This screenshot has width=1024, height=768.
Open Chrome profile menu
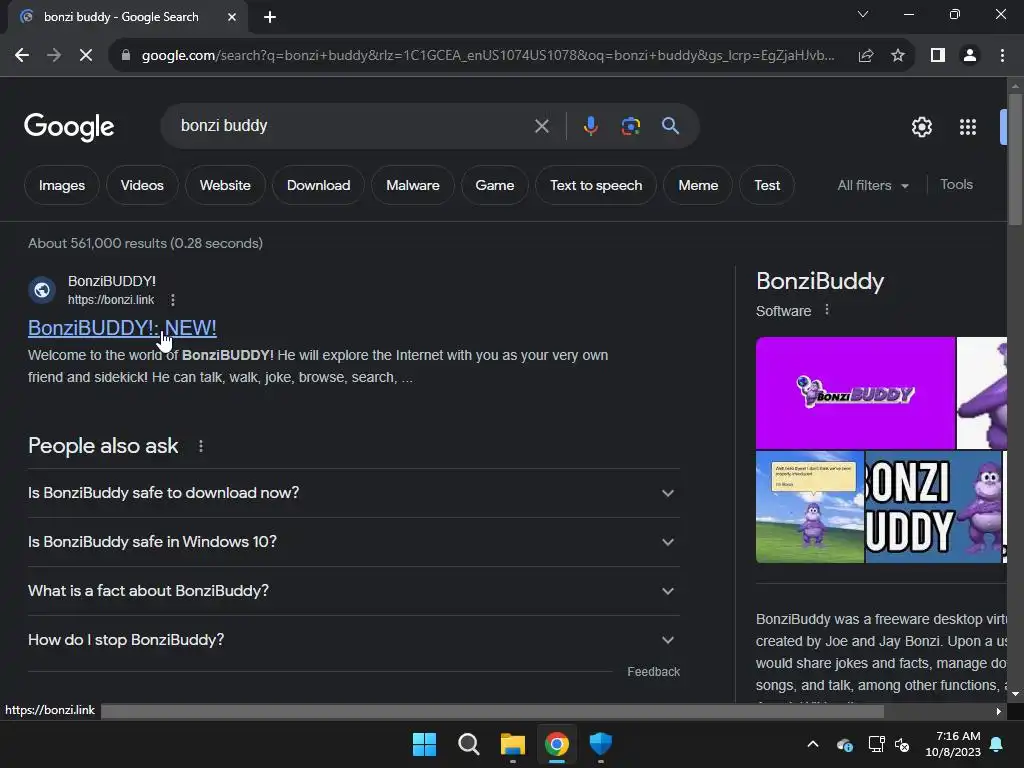(x=970, y=56)
